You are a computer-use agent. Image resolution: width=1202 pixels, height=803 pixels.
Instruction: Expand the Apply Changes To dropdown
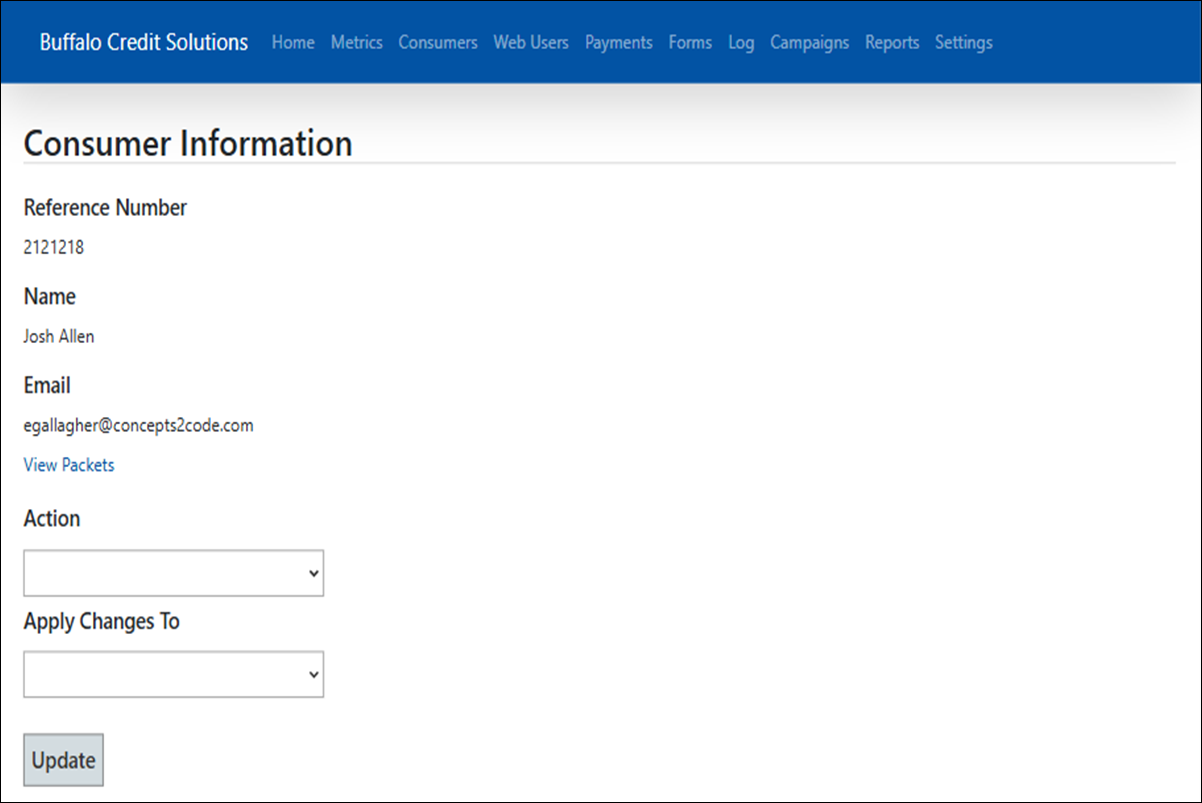pos(174,675)
